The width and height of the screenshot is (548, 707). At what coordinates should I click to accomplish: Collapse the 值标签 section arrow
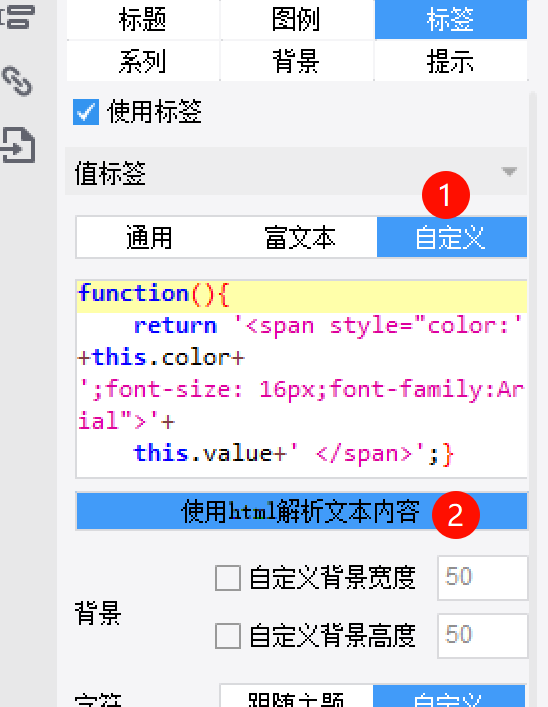[509, 172]
